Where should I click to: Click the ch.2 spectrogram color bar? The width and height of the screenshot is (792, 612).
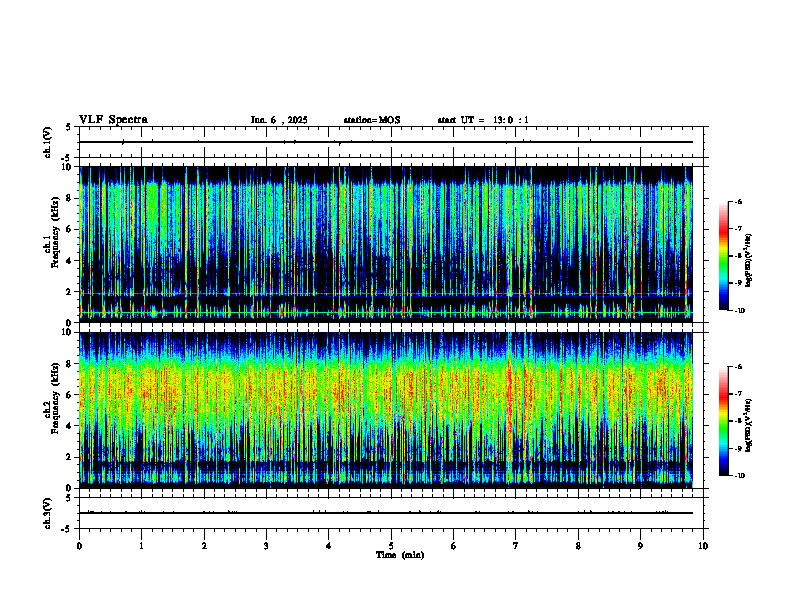coord(724,421)
